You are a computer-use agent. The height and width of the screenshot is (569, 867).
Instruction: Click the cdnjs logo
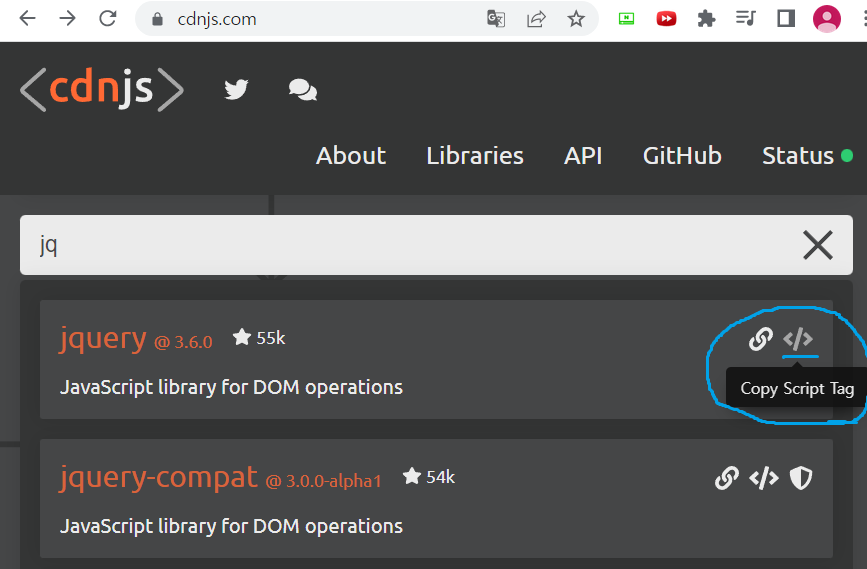[x=102, y=89]
